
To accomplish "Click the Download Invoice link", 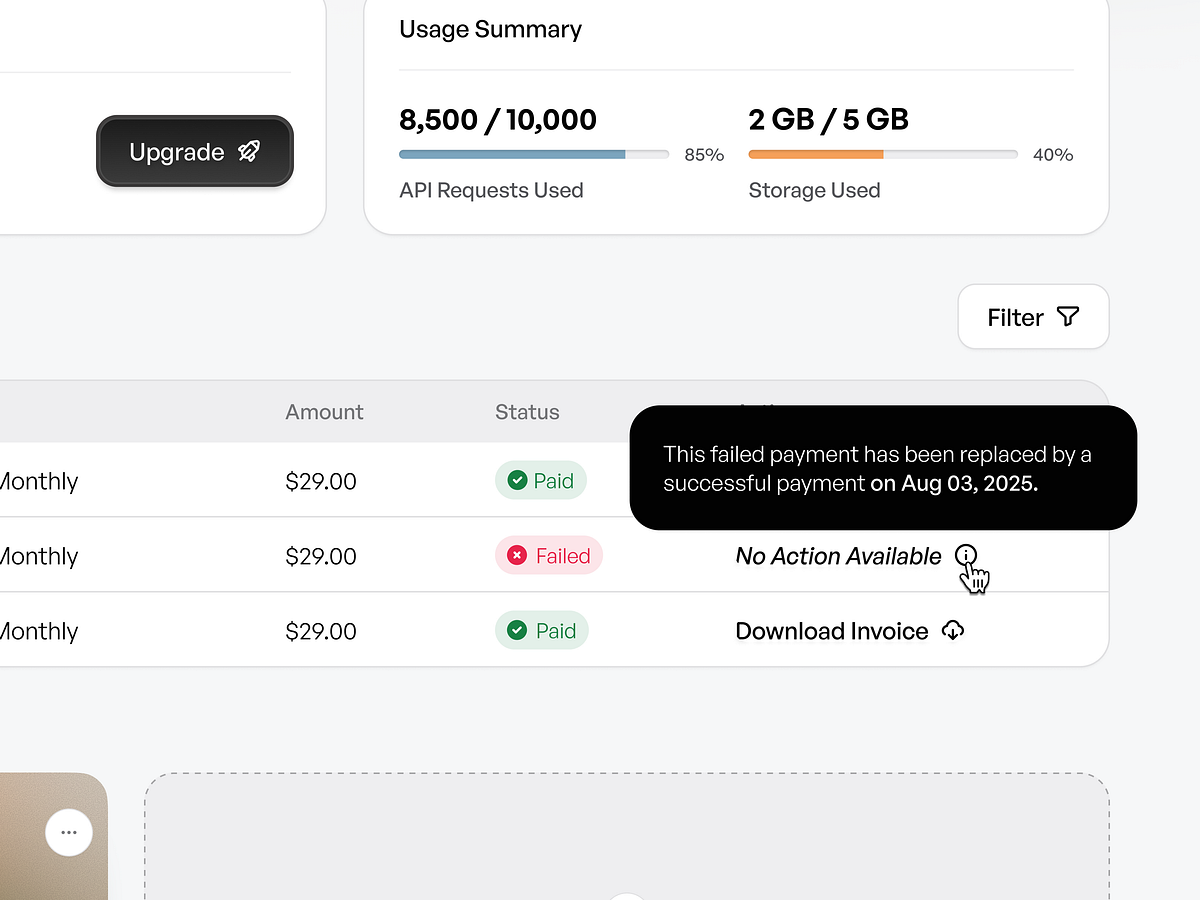I will (831, 631).
